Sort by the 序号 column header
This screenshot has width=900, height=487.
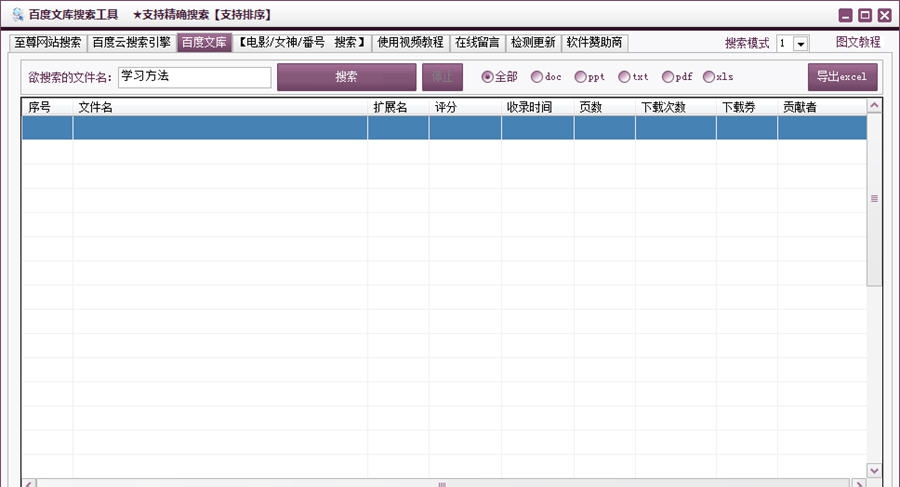48,107
